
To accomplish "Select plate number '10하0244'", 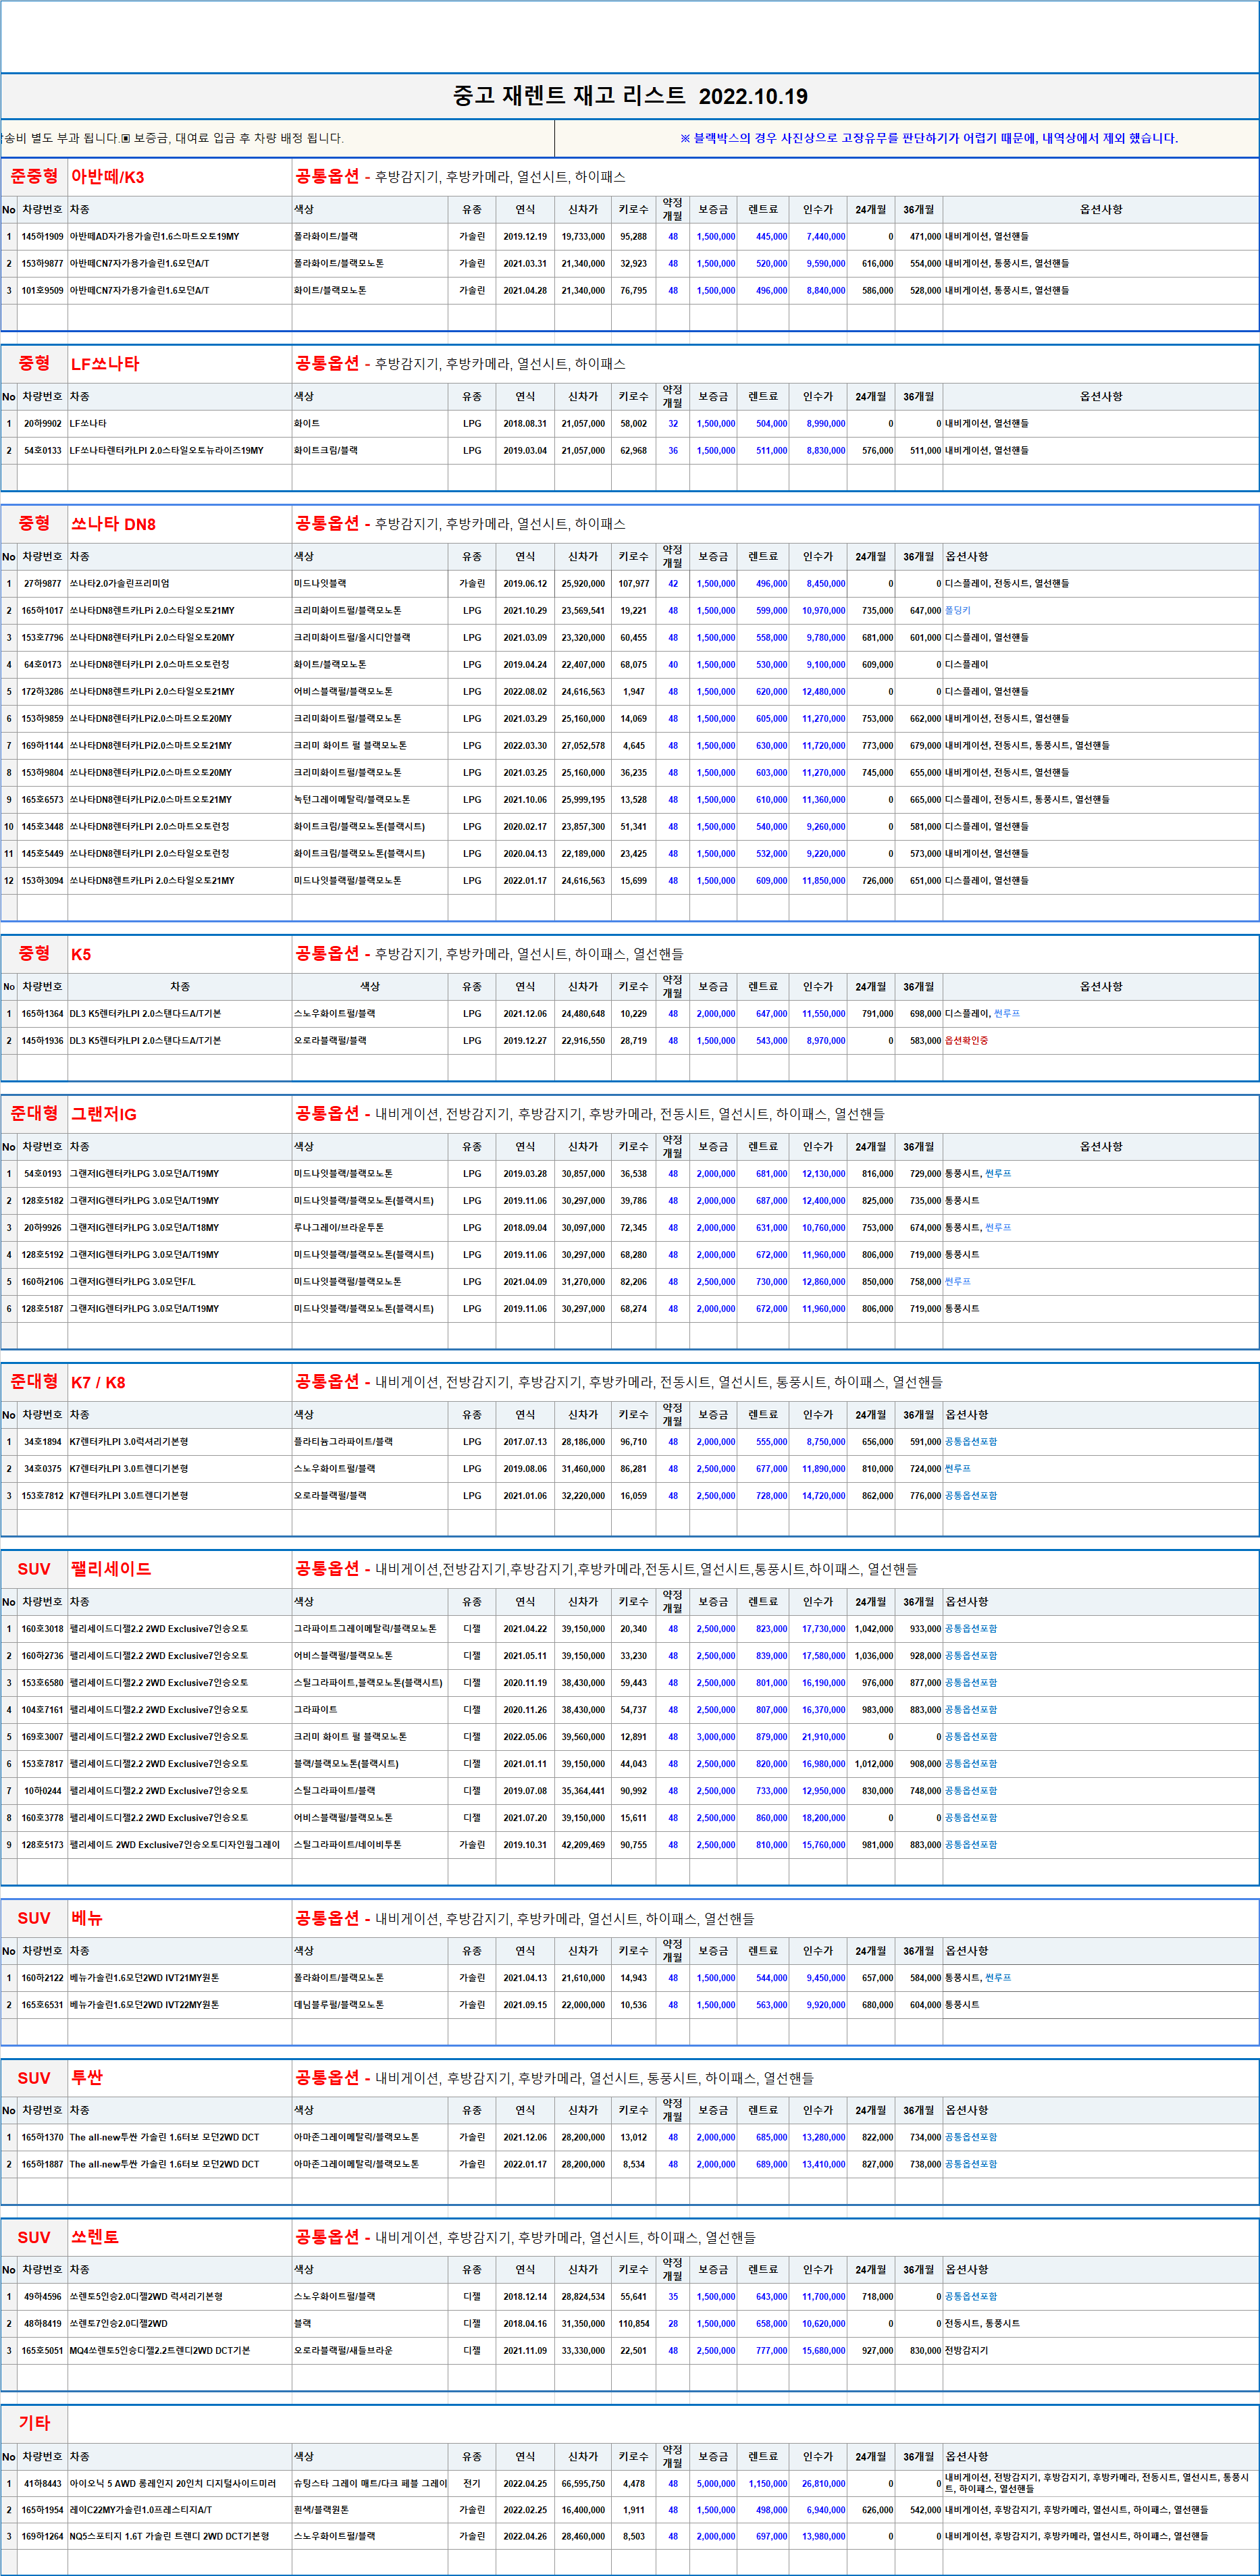I will pos(42,1791).
